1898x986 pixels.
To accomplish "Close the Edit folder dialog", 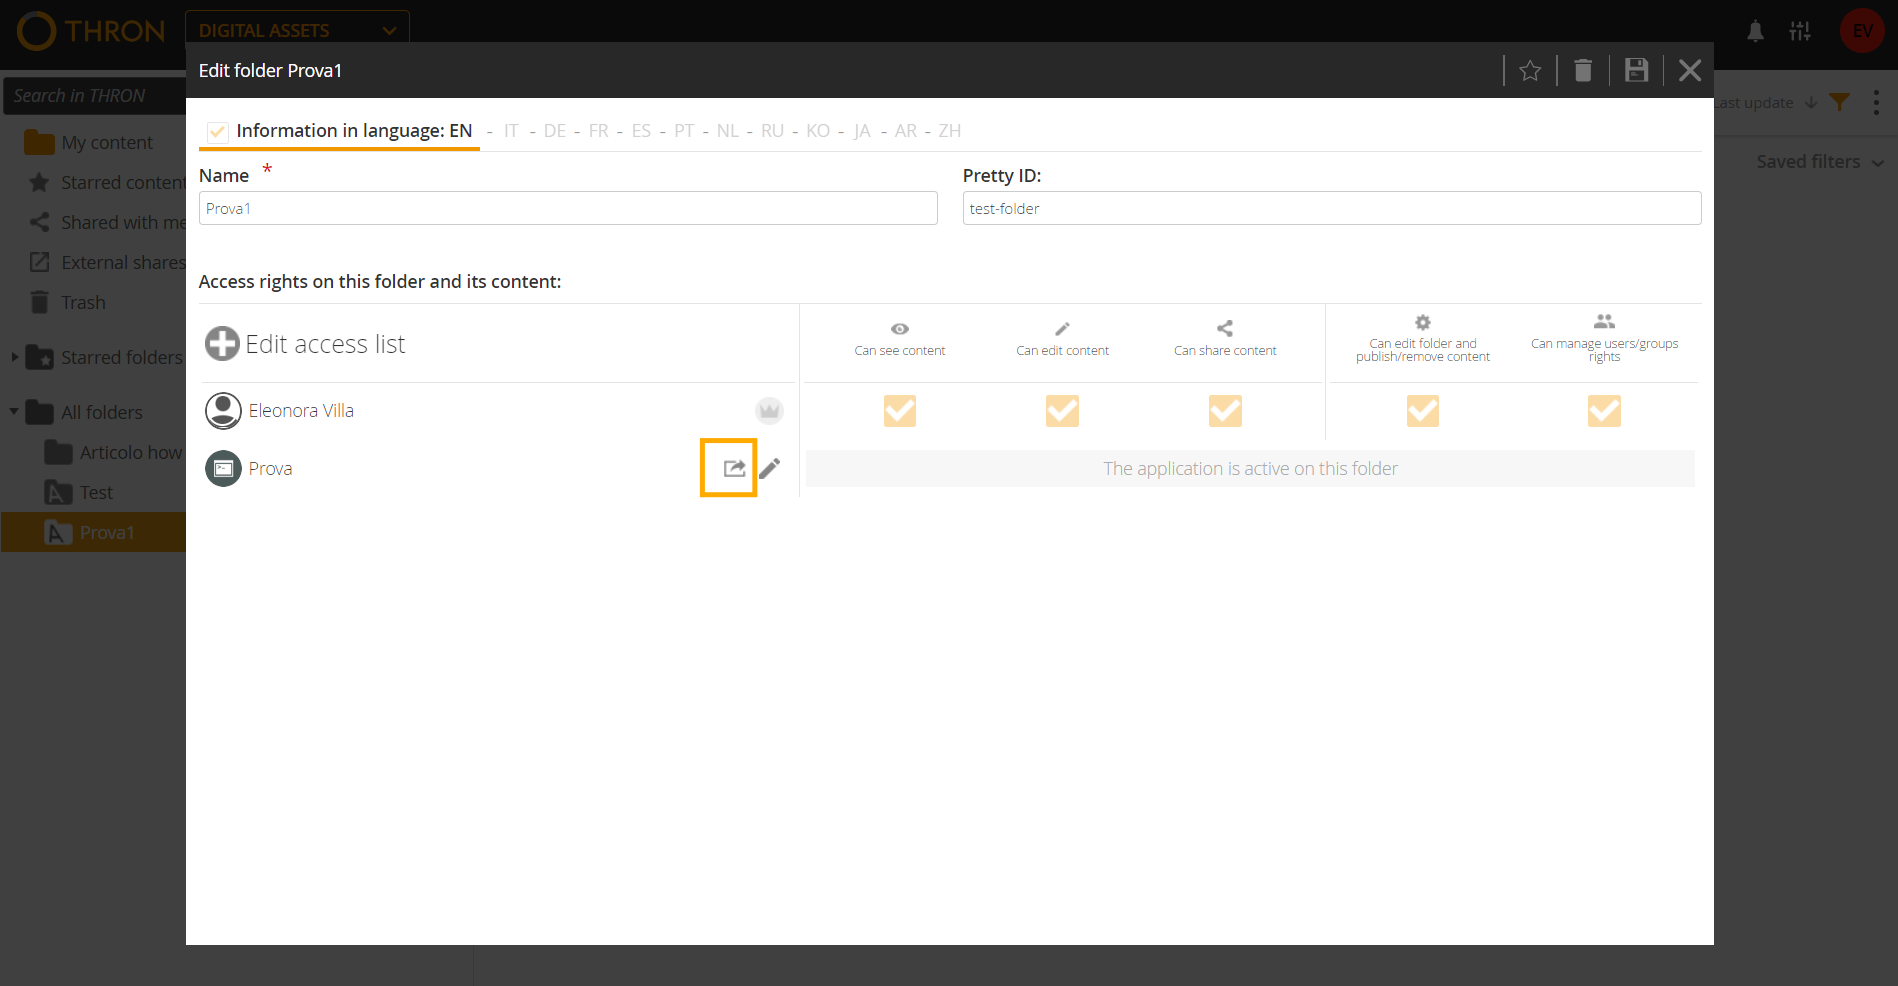I will point(1689,70).
